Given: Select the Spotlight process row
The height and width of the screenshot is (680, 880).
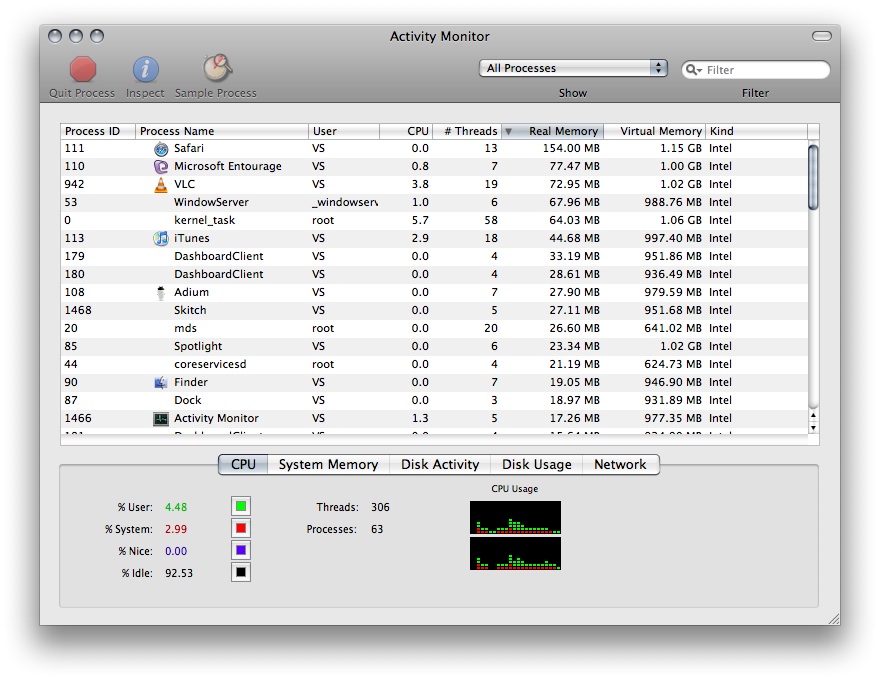Looking at the screenshot, I should [434, 346].
